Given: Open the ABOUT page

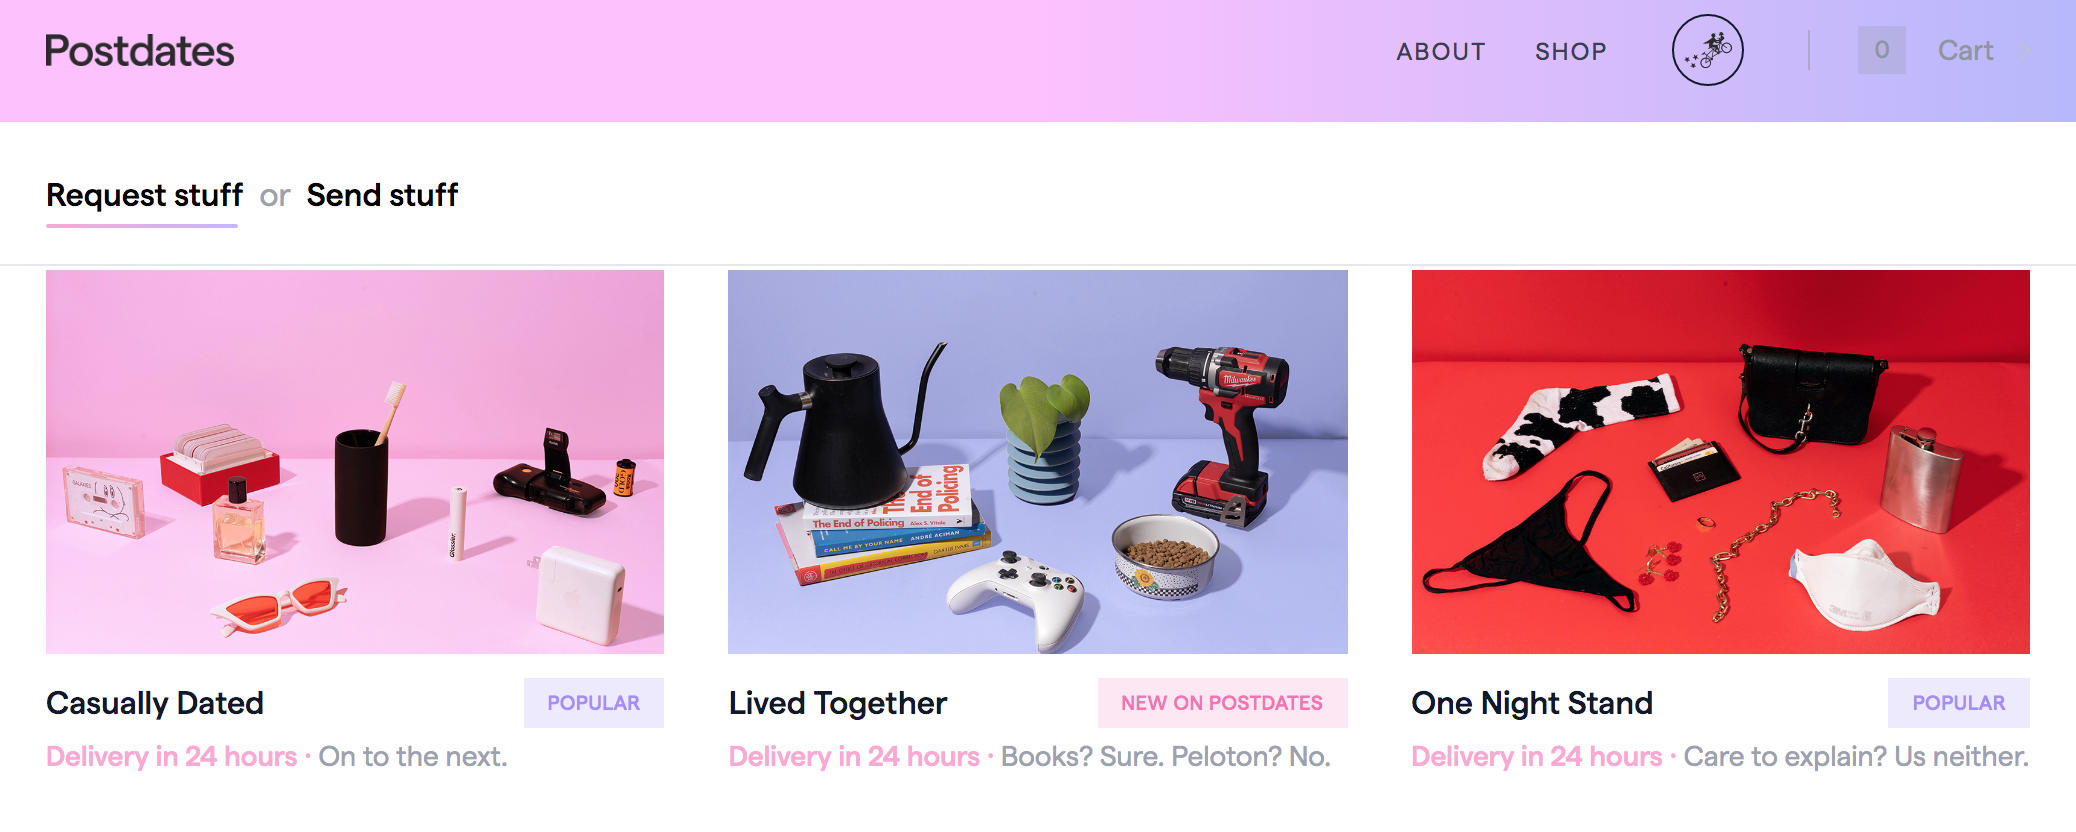Looking at the screenshot, I should click(x=1441, y=51).
